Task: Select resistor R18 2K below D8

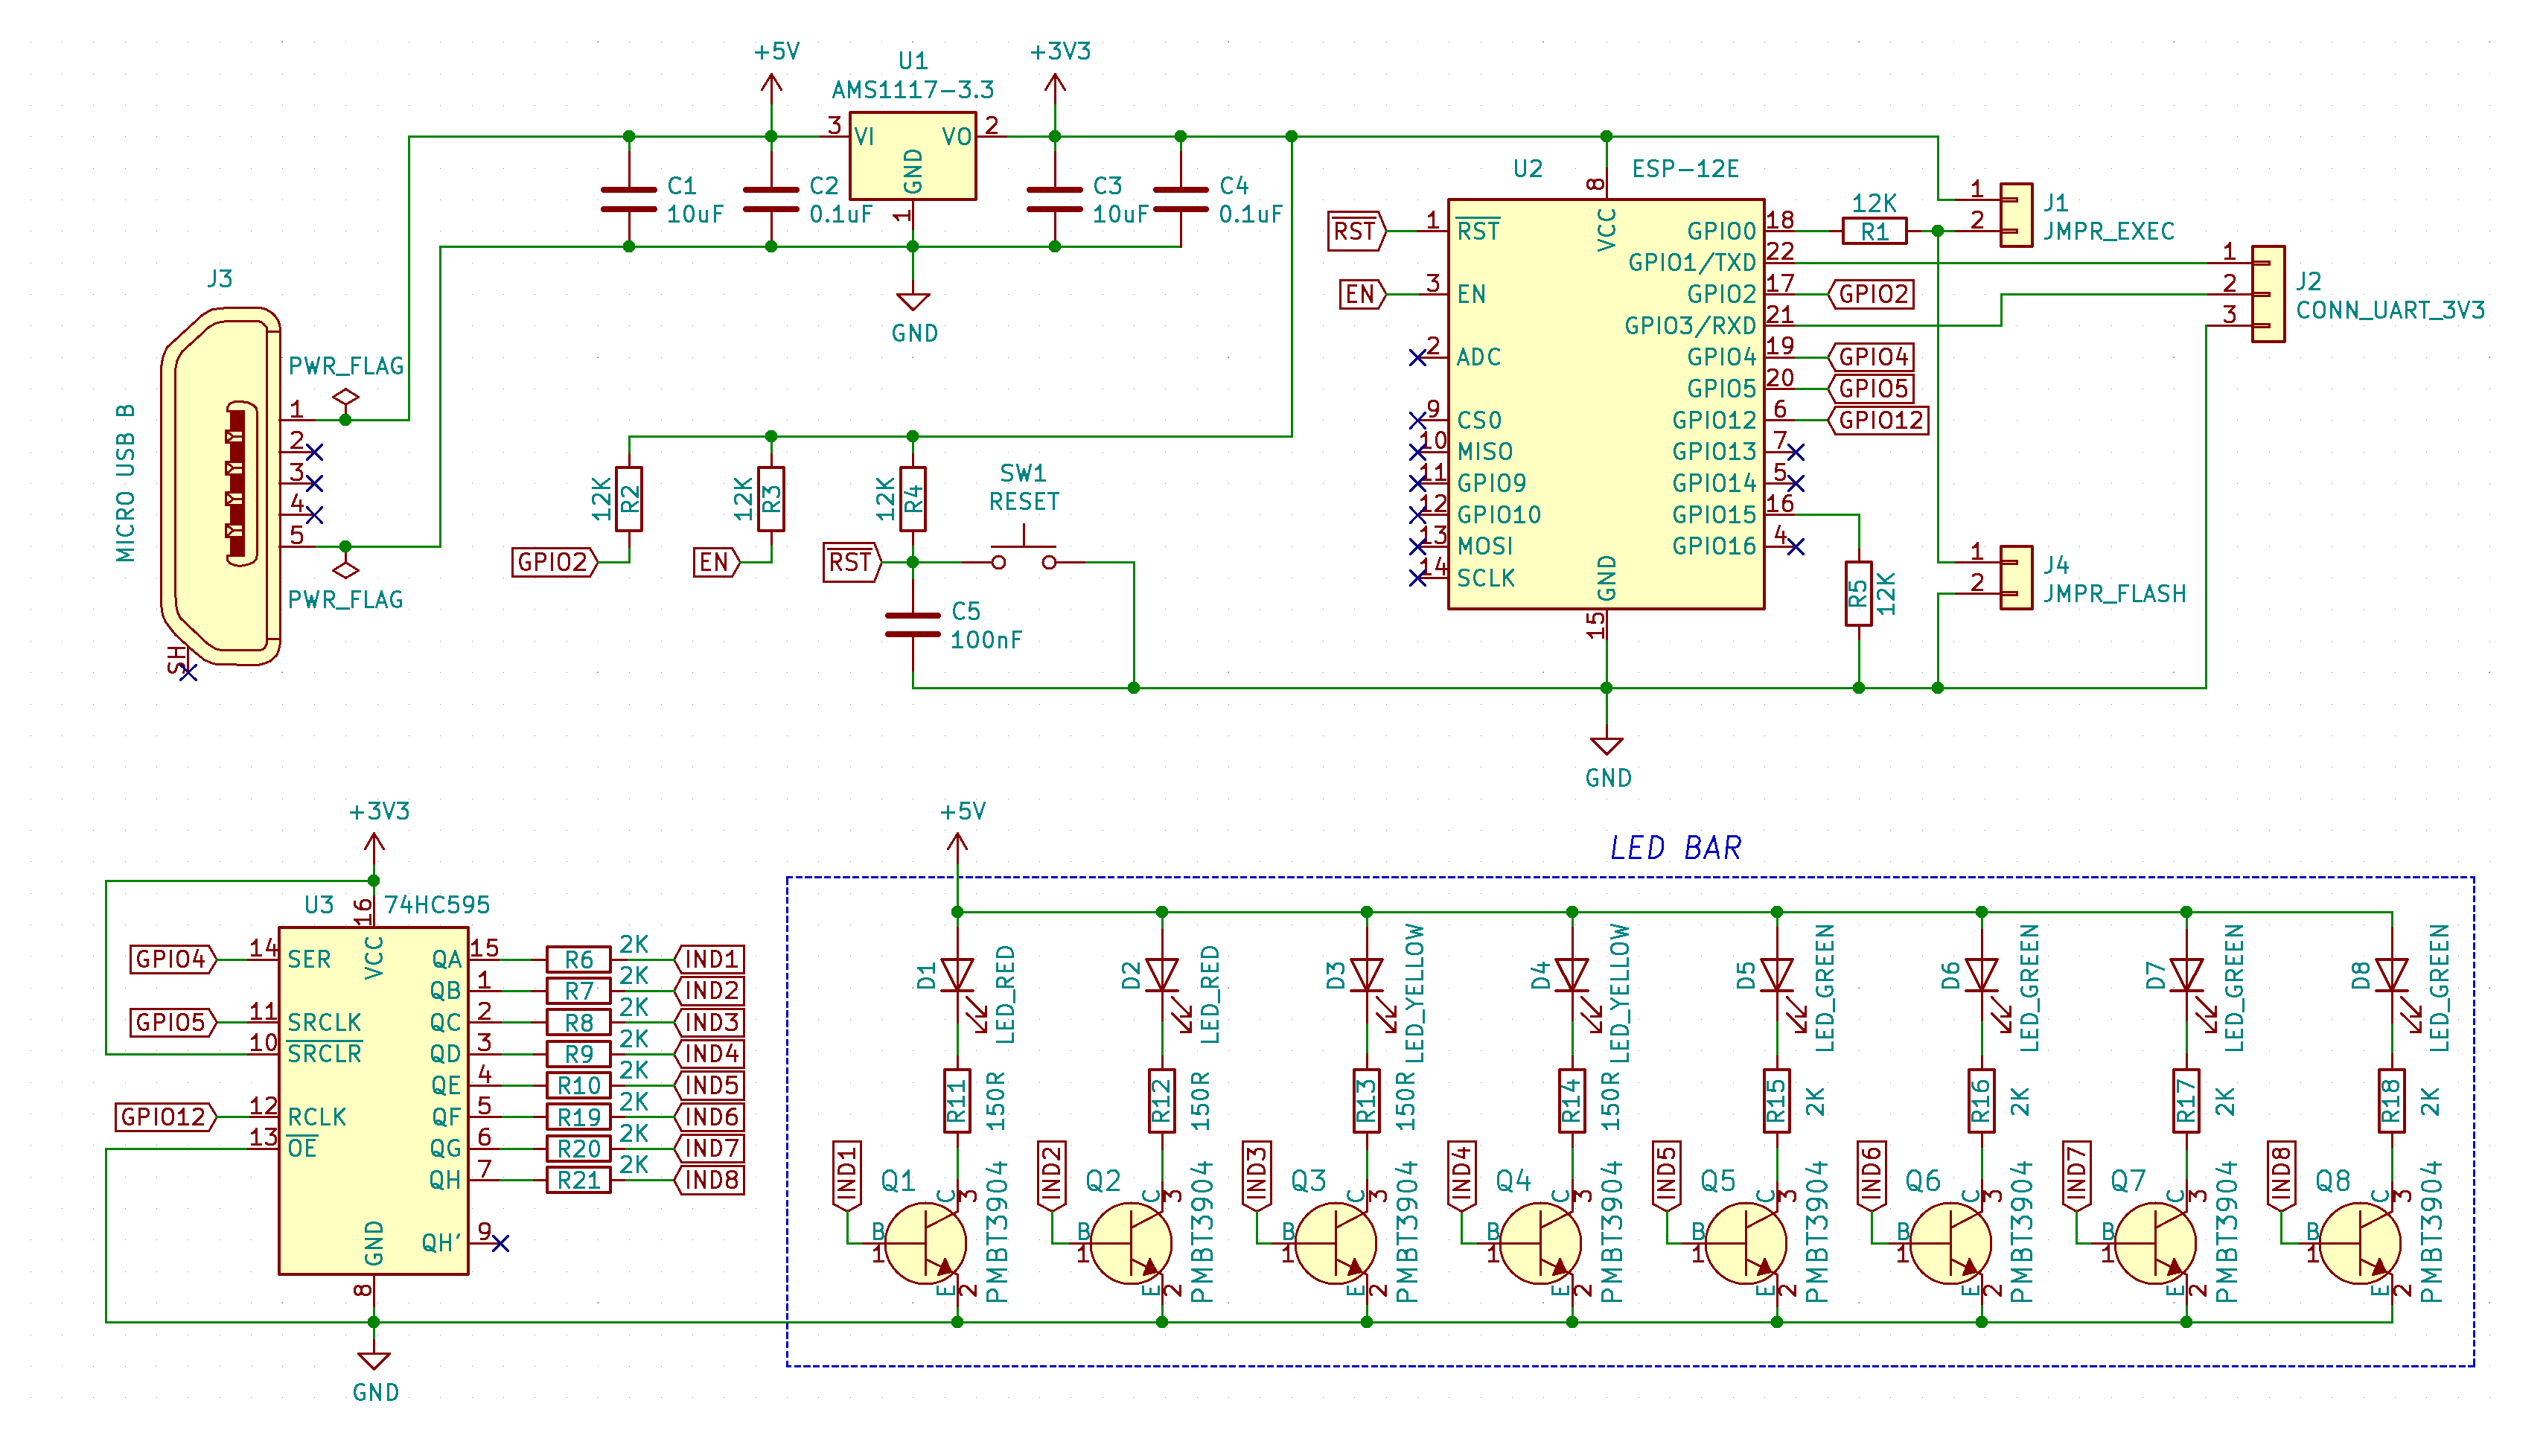Action: [x=2392, y=1101]
